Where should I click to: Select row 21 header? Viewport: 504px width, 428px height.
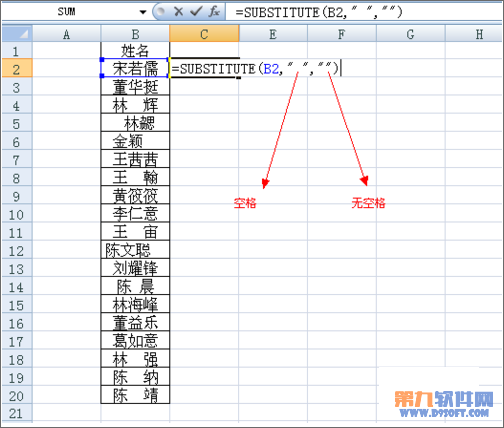[x=17, y=413]
